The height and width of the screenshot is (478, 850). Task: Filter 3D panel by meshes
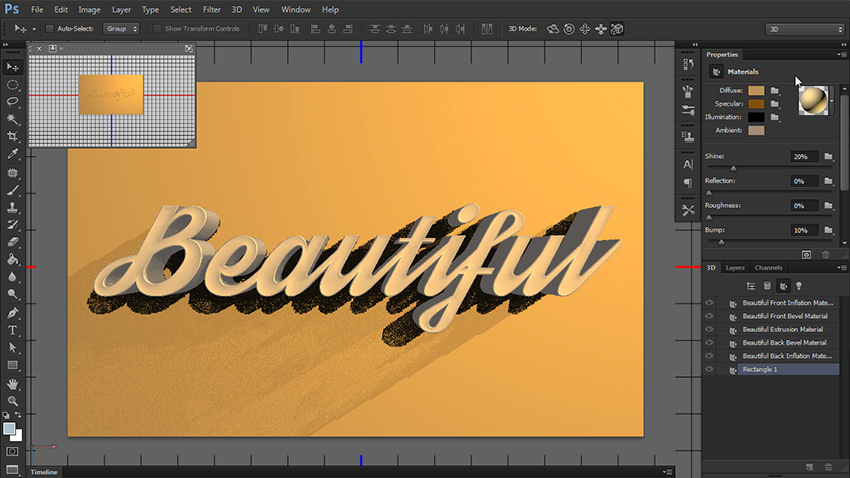[766, 286]
